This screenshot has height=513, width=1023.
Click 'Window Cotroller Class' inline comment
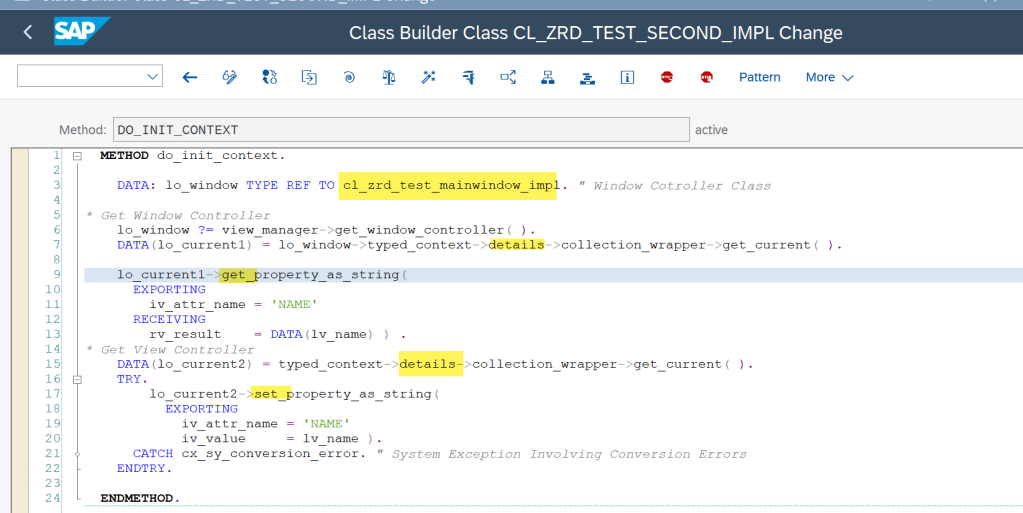pyautogui.click(x=682, y=186)
